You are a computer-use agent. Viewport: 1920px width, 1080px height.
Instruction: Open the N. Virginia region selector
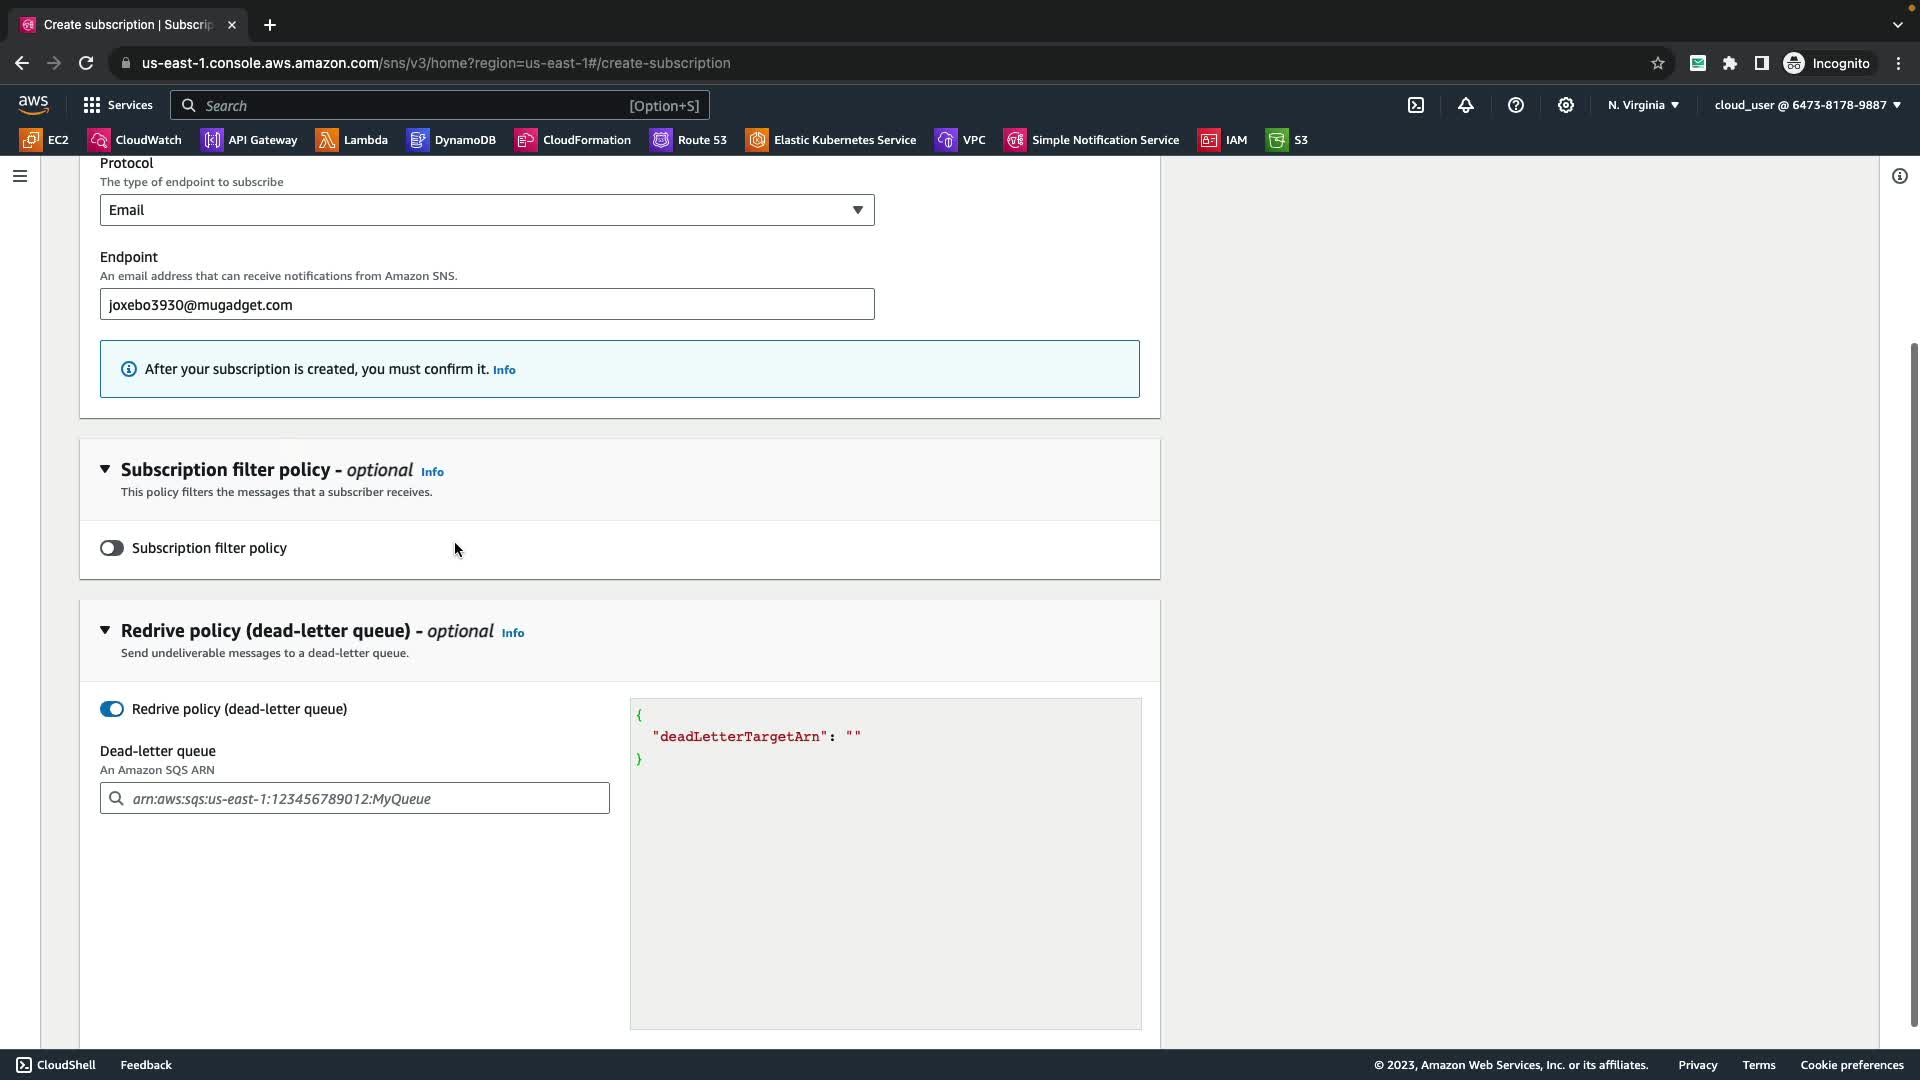pyautogui.click(x=1643, y=105)
